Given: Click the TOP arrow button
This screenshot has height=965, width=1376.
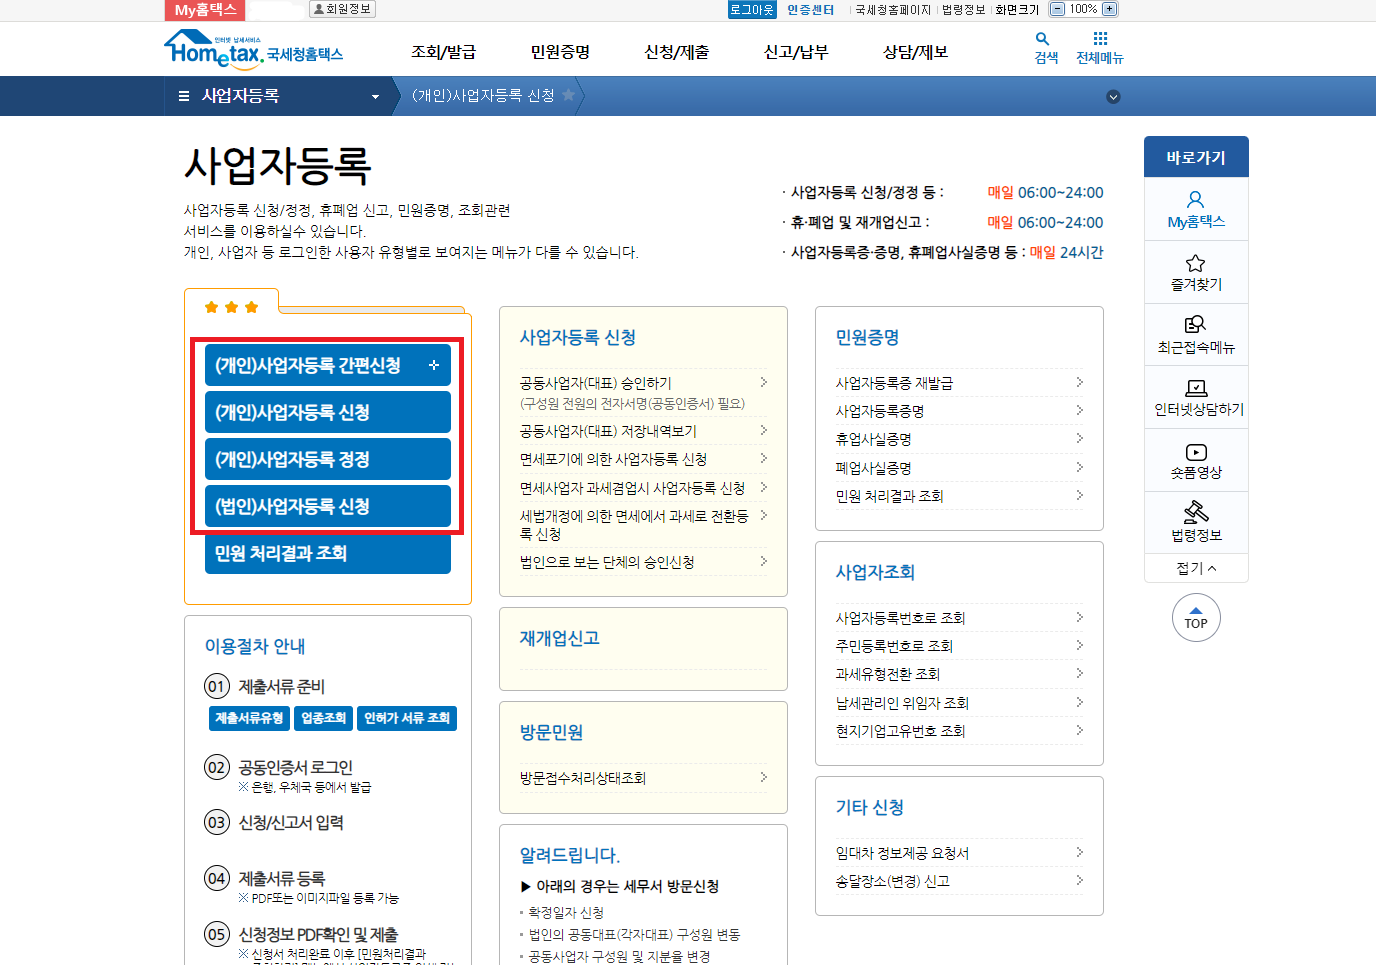Looking at the screenshot, I should click(x=1196, y=617).
